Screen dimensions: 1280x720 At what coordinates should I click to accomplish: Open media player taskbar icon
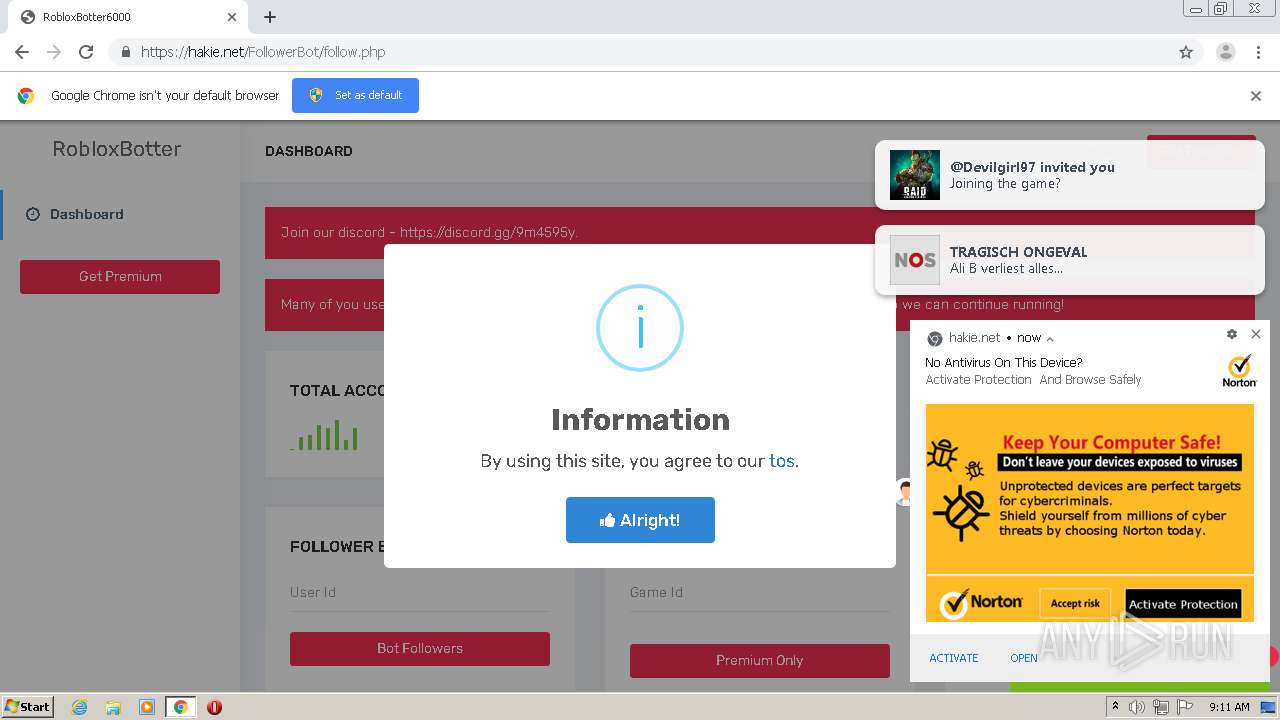(147, 707)
